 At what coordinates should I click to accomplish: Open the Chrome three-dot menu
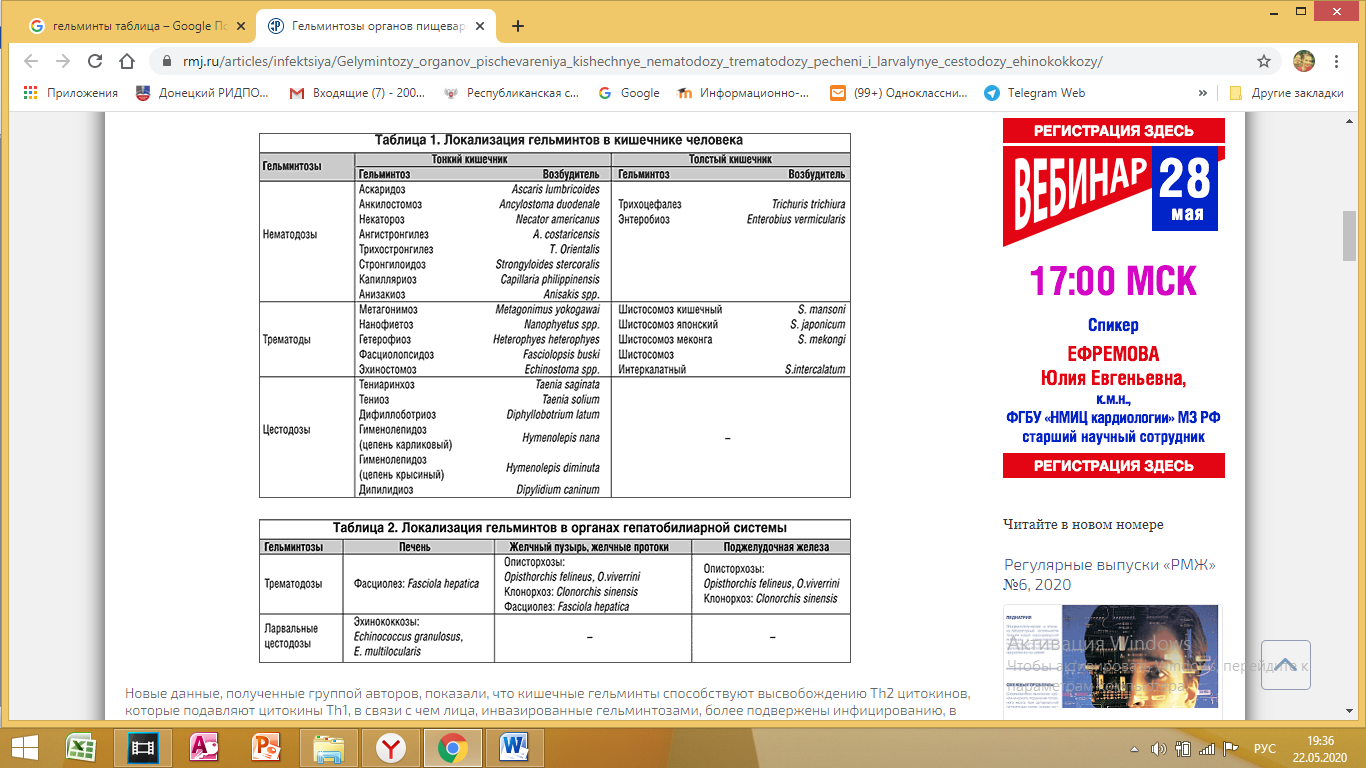point(1337,61)
